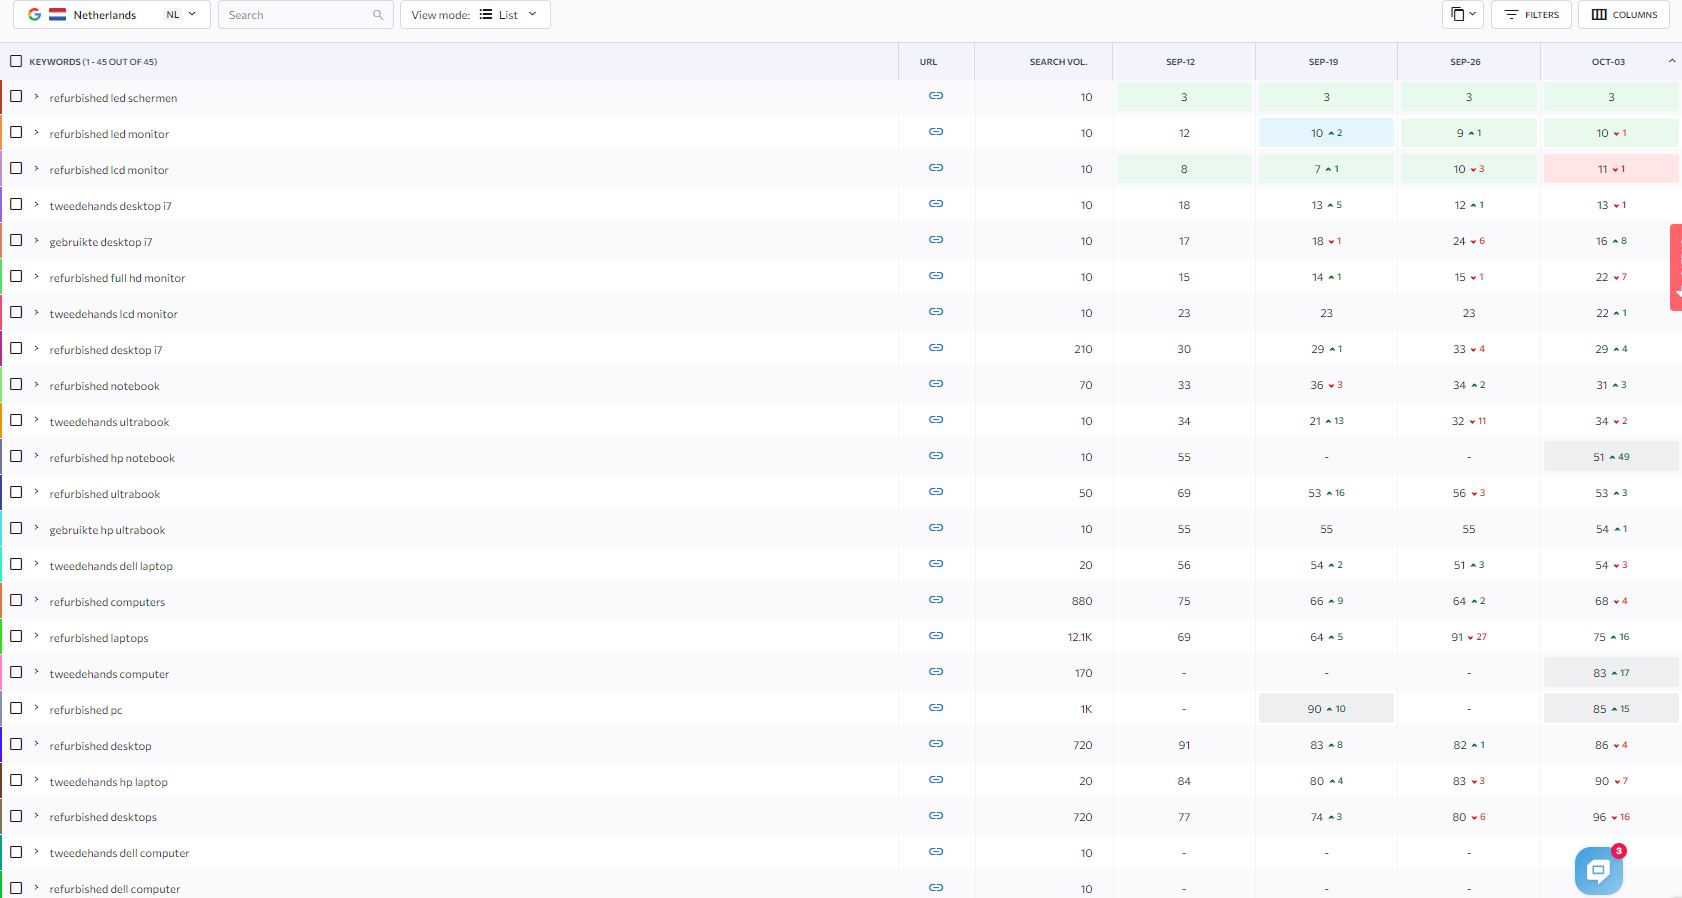The height and width of the screenshot is (898, 1682).
Task: Select all keywords with header checkbox
Action: [x=16, y=61]
